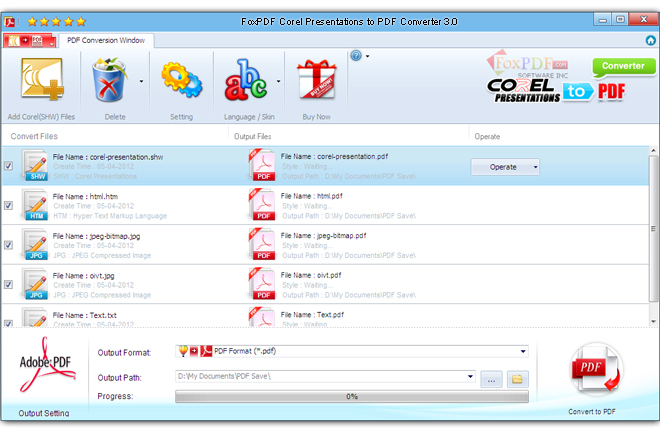660x436 pixels.
Task: Click the Output Files column header
Action: 253,136
